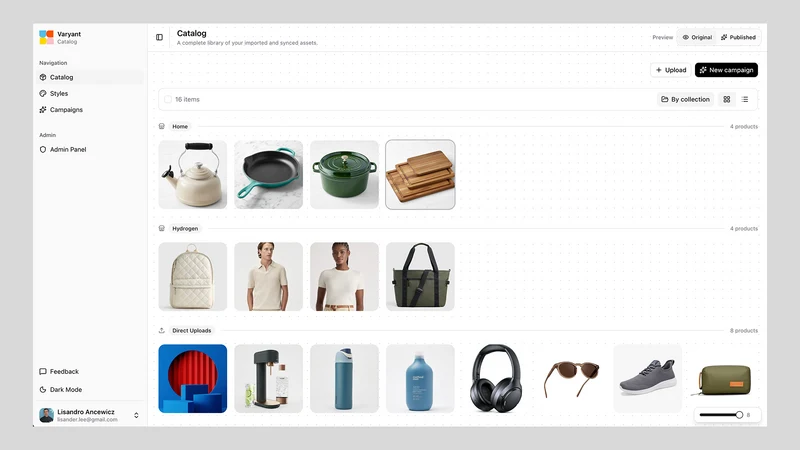Click the Admin Panel shield icon
800x450 pixels.
43,149
